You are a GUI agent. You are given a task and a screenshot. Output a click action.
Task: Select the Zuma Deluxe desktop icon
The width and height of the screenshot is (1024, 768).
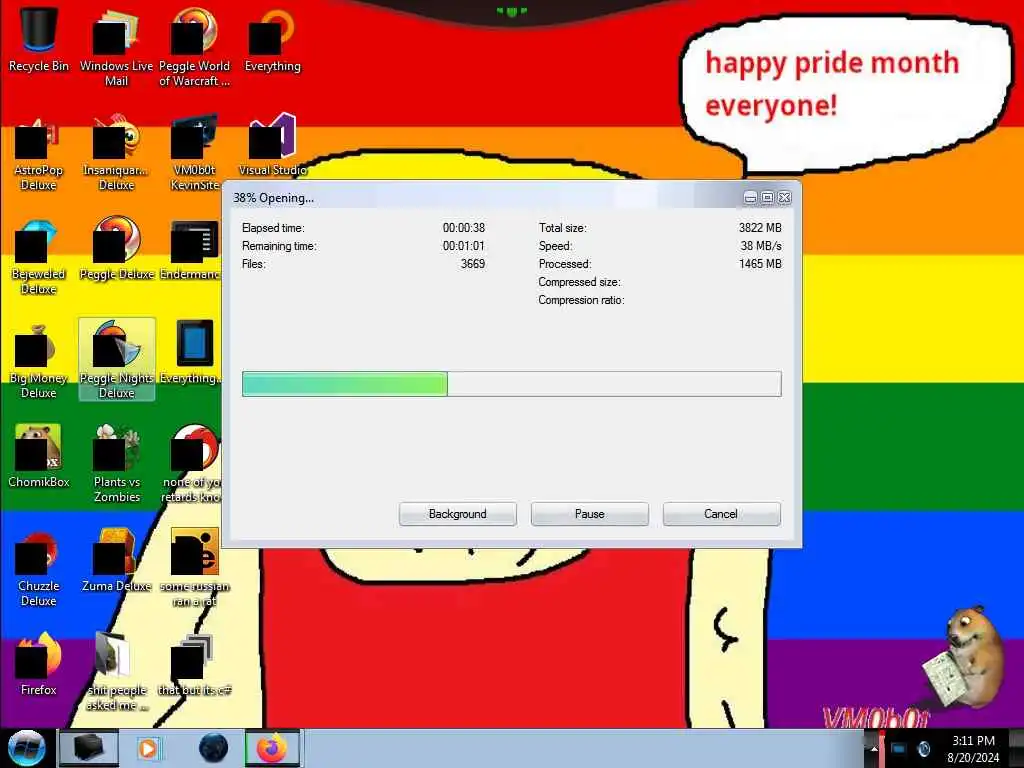coord(116,560)
